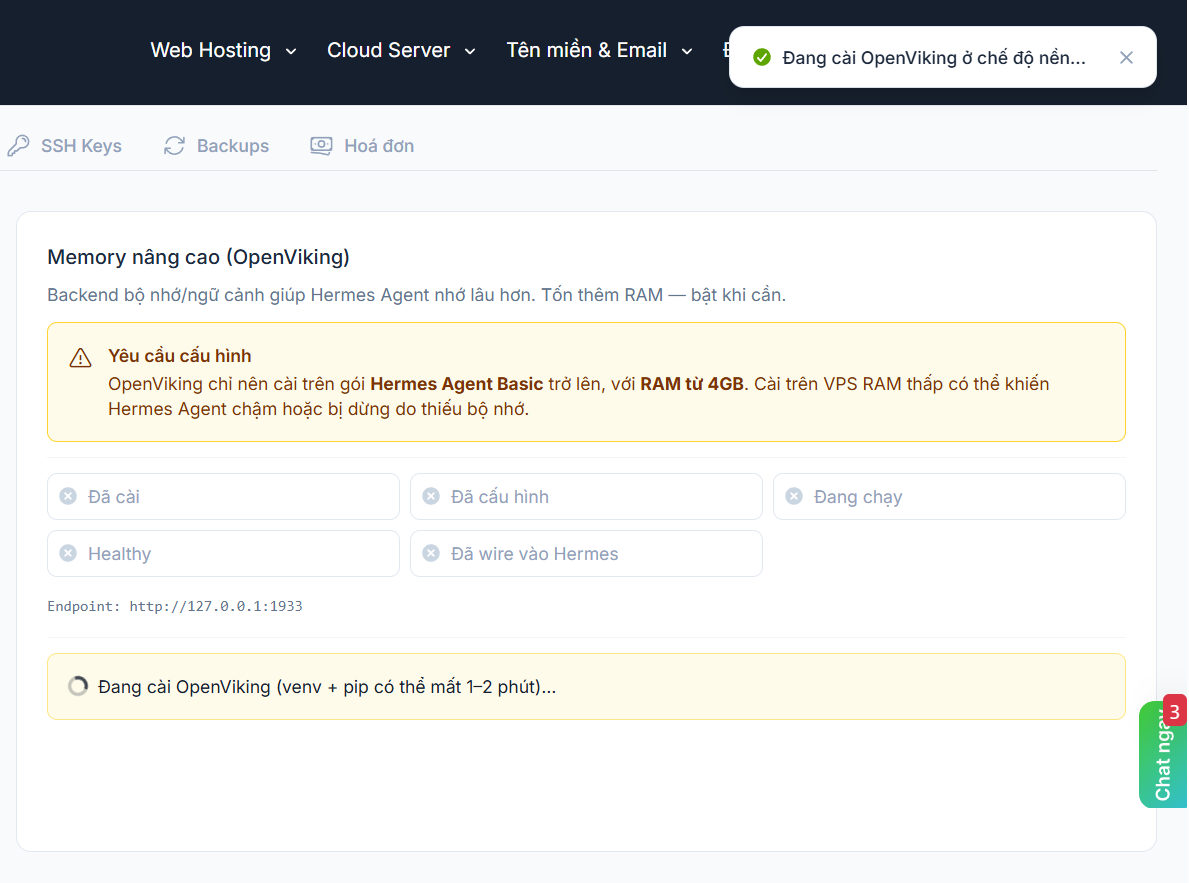
Task: Click the Yêu cầu cấu hình heading
Action: pos(180,356)
